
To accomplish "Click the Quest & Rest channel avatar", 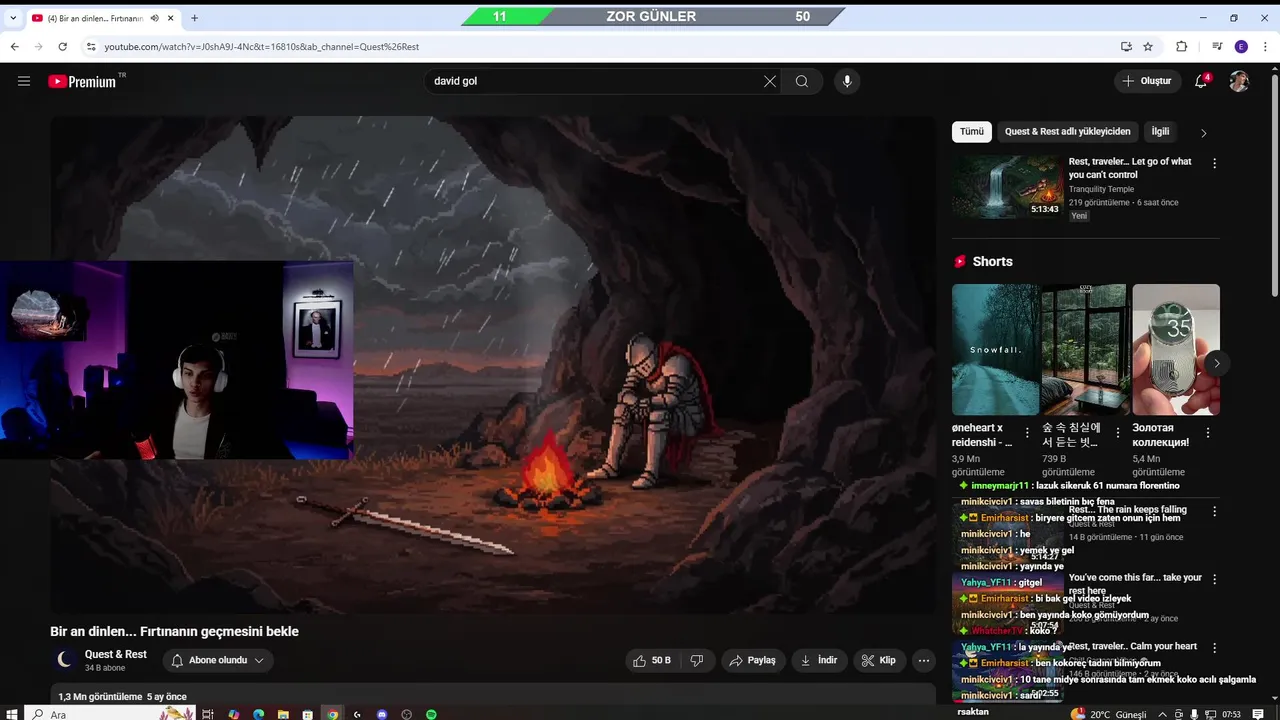I will pyautogui.click(x=64, y=660).
